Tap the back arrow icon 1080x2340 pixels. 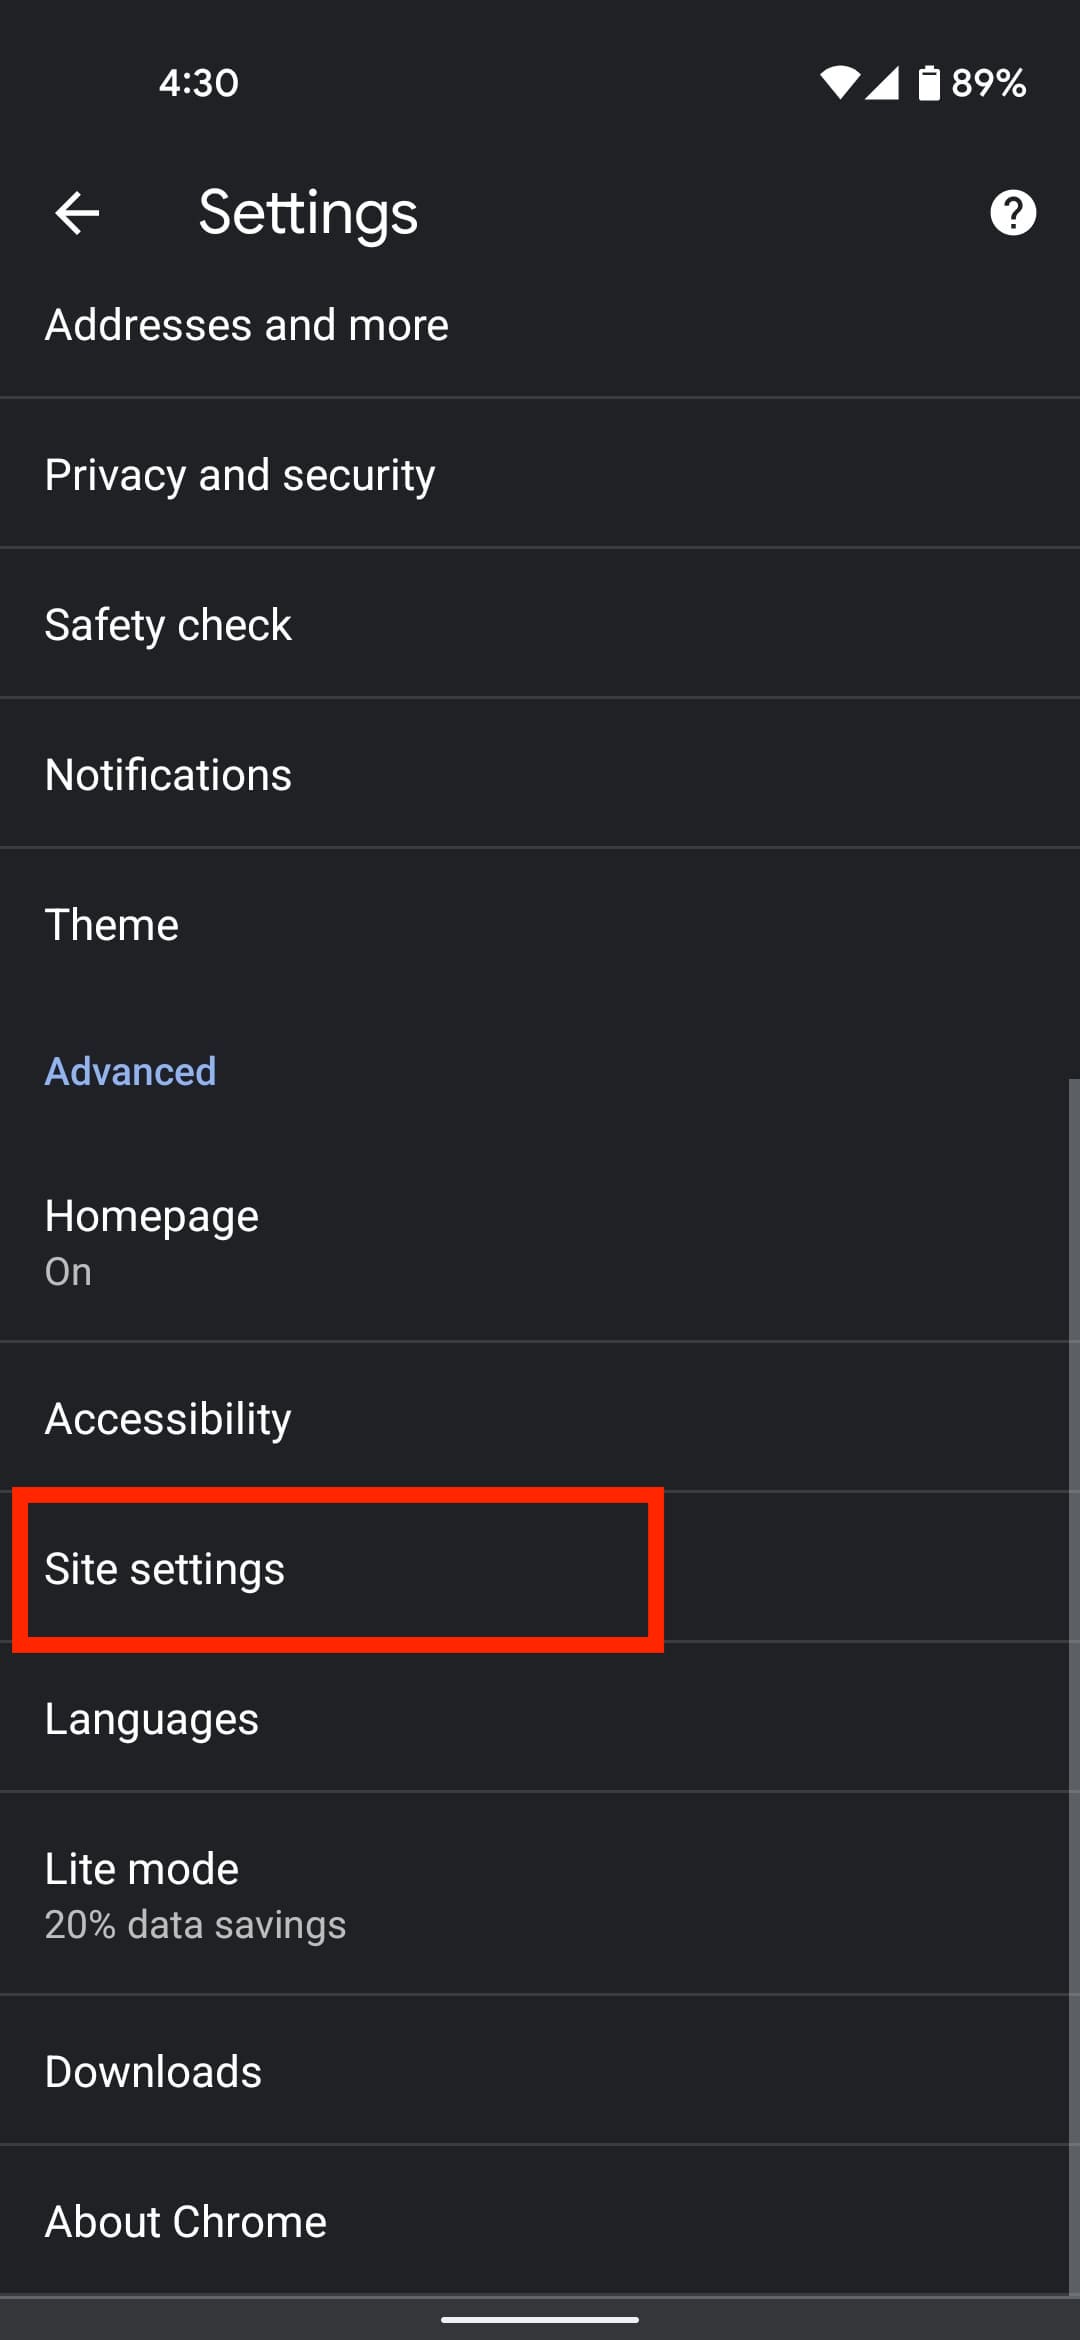pyautogui.click(x=77, y=213)
